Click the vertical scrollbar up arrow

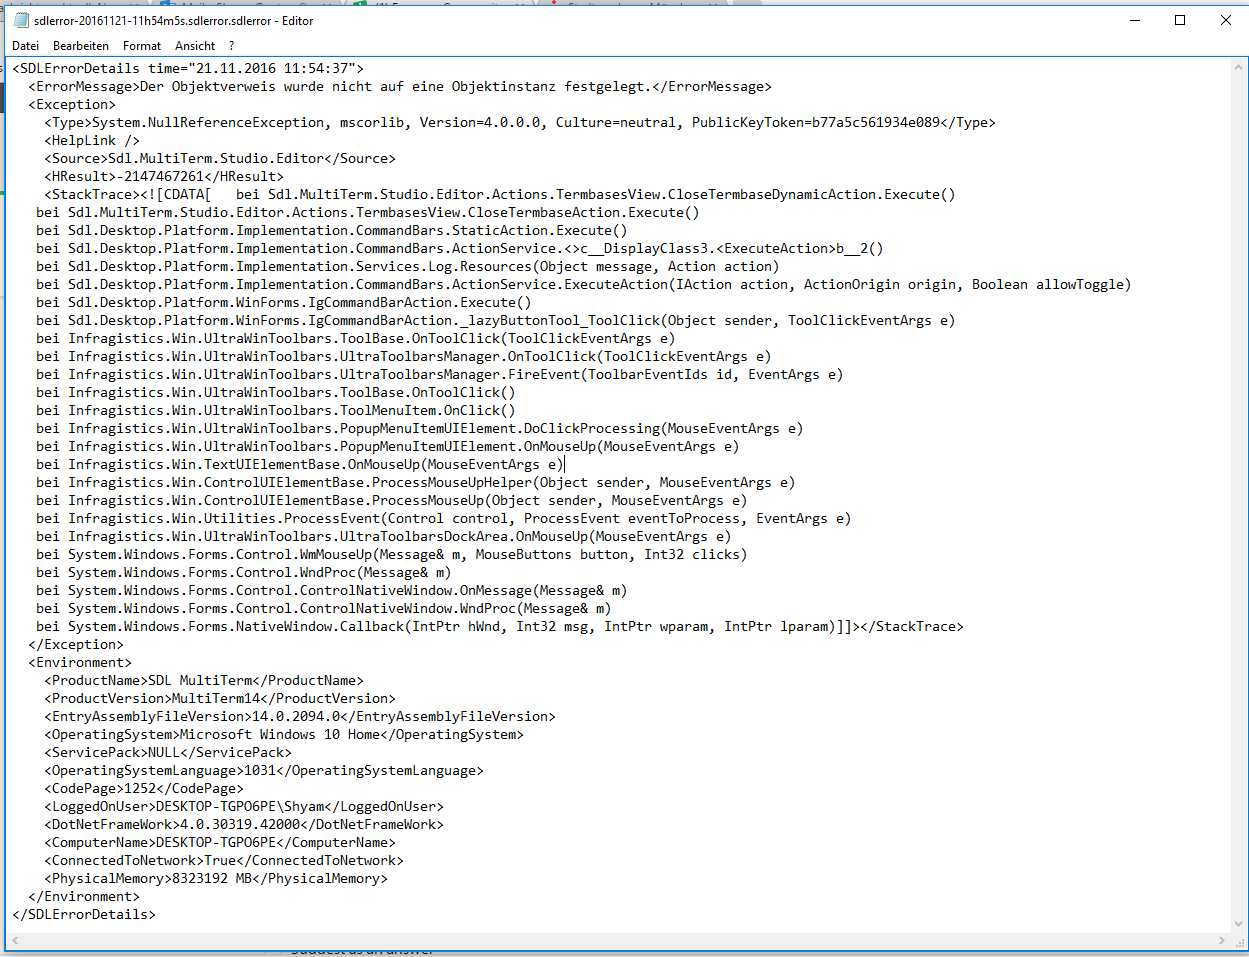coord(1239,67)
